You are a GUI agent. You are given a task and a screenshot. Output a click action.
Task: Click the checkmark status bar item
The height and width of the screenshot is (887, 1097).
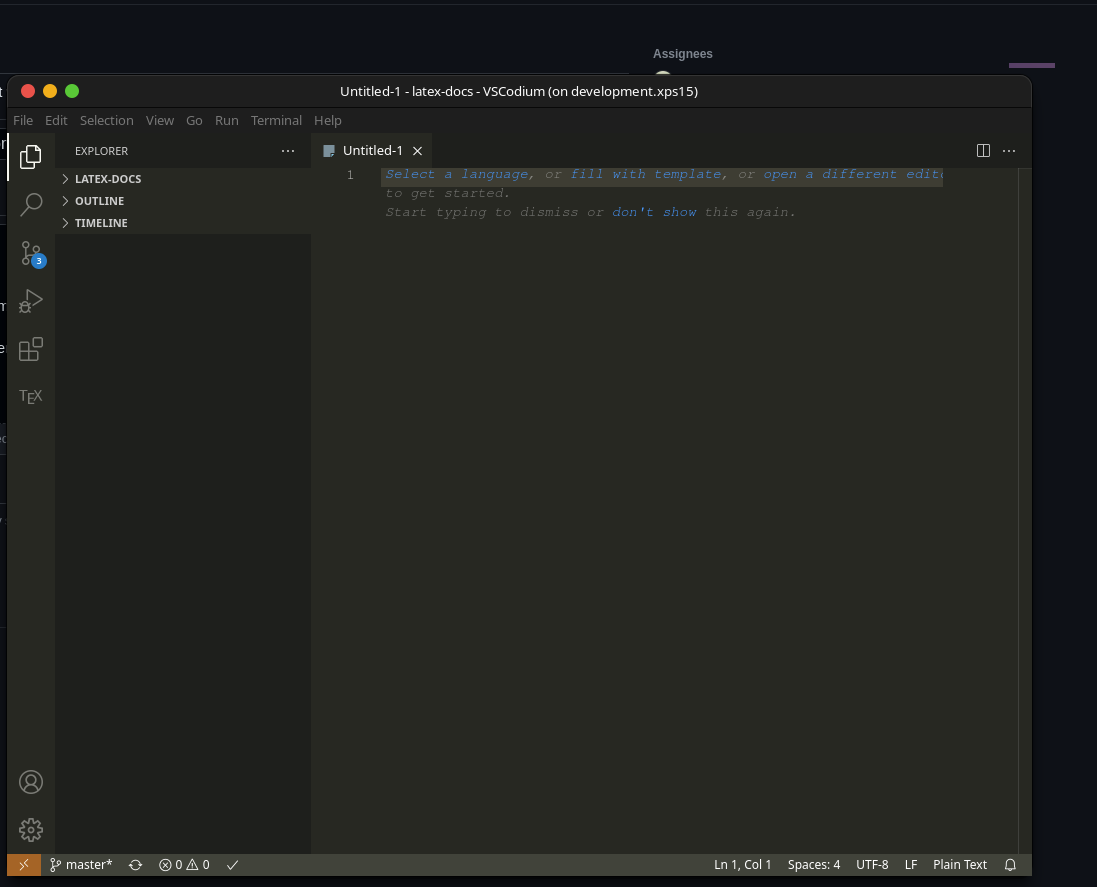233,865
